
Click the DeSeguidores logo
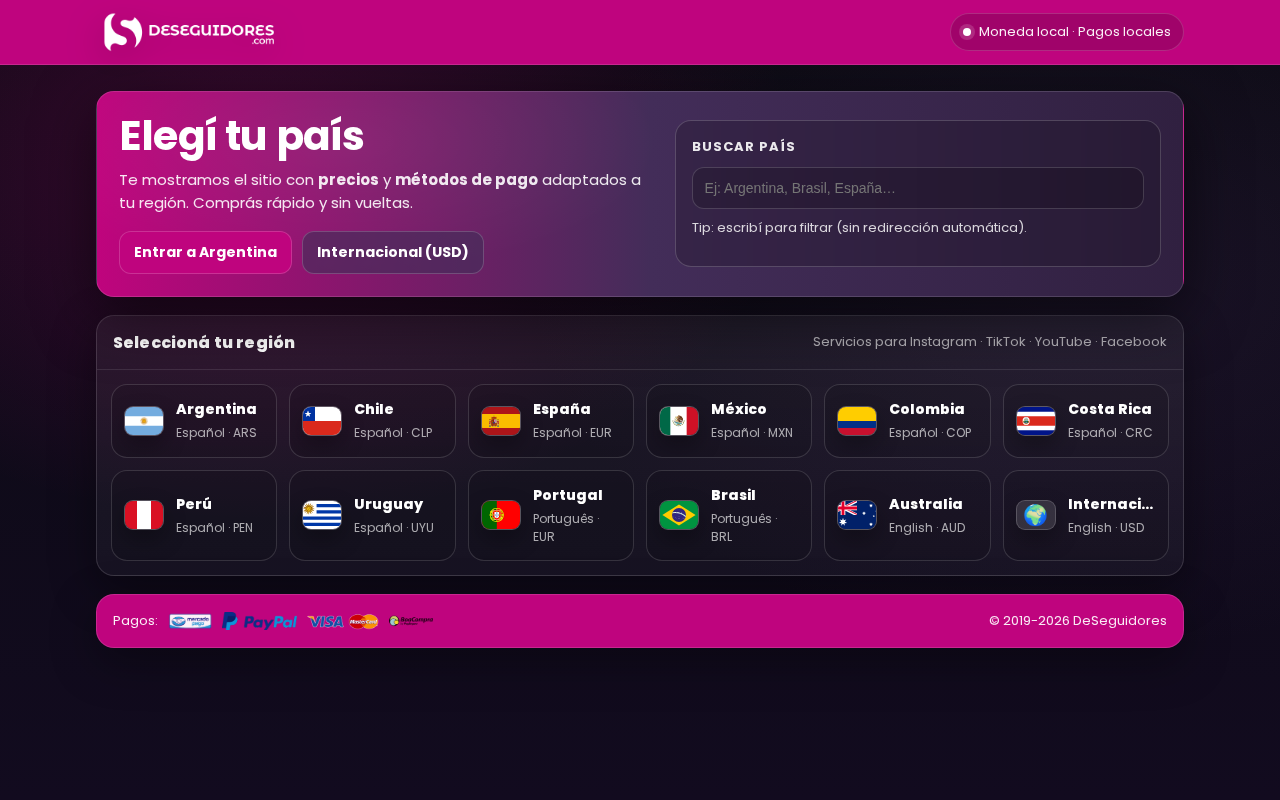189,32
